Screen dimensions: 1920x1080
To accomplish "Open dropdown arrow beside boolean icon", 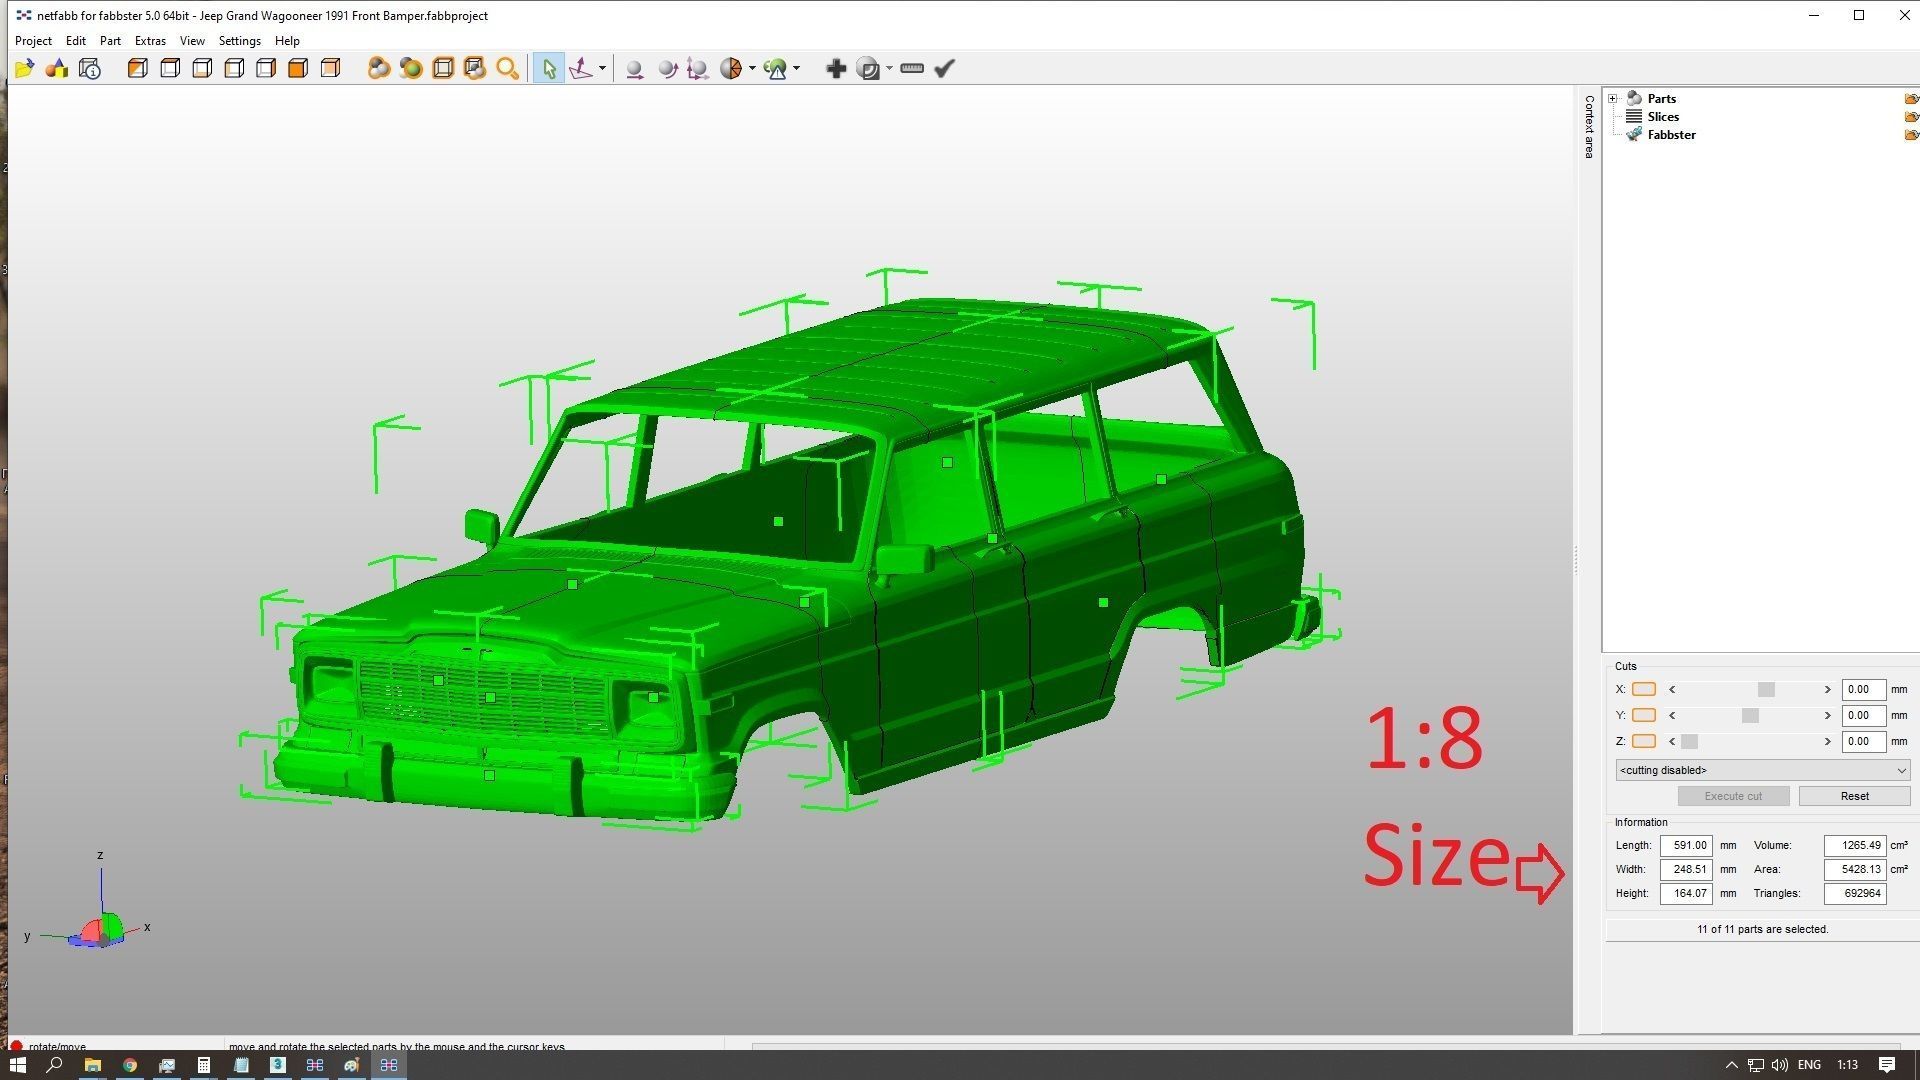I will pyautogui.click(x=889, y=68).
